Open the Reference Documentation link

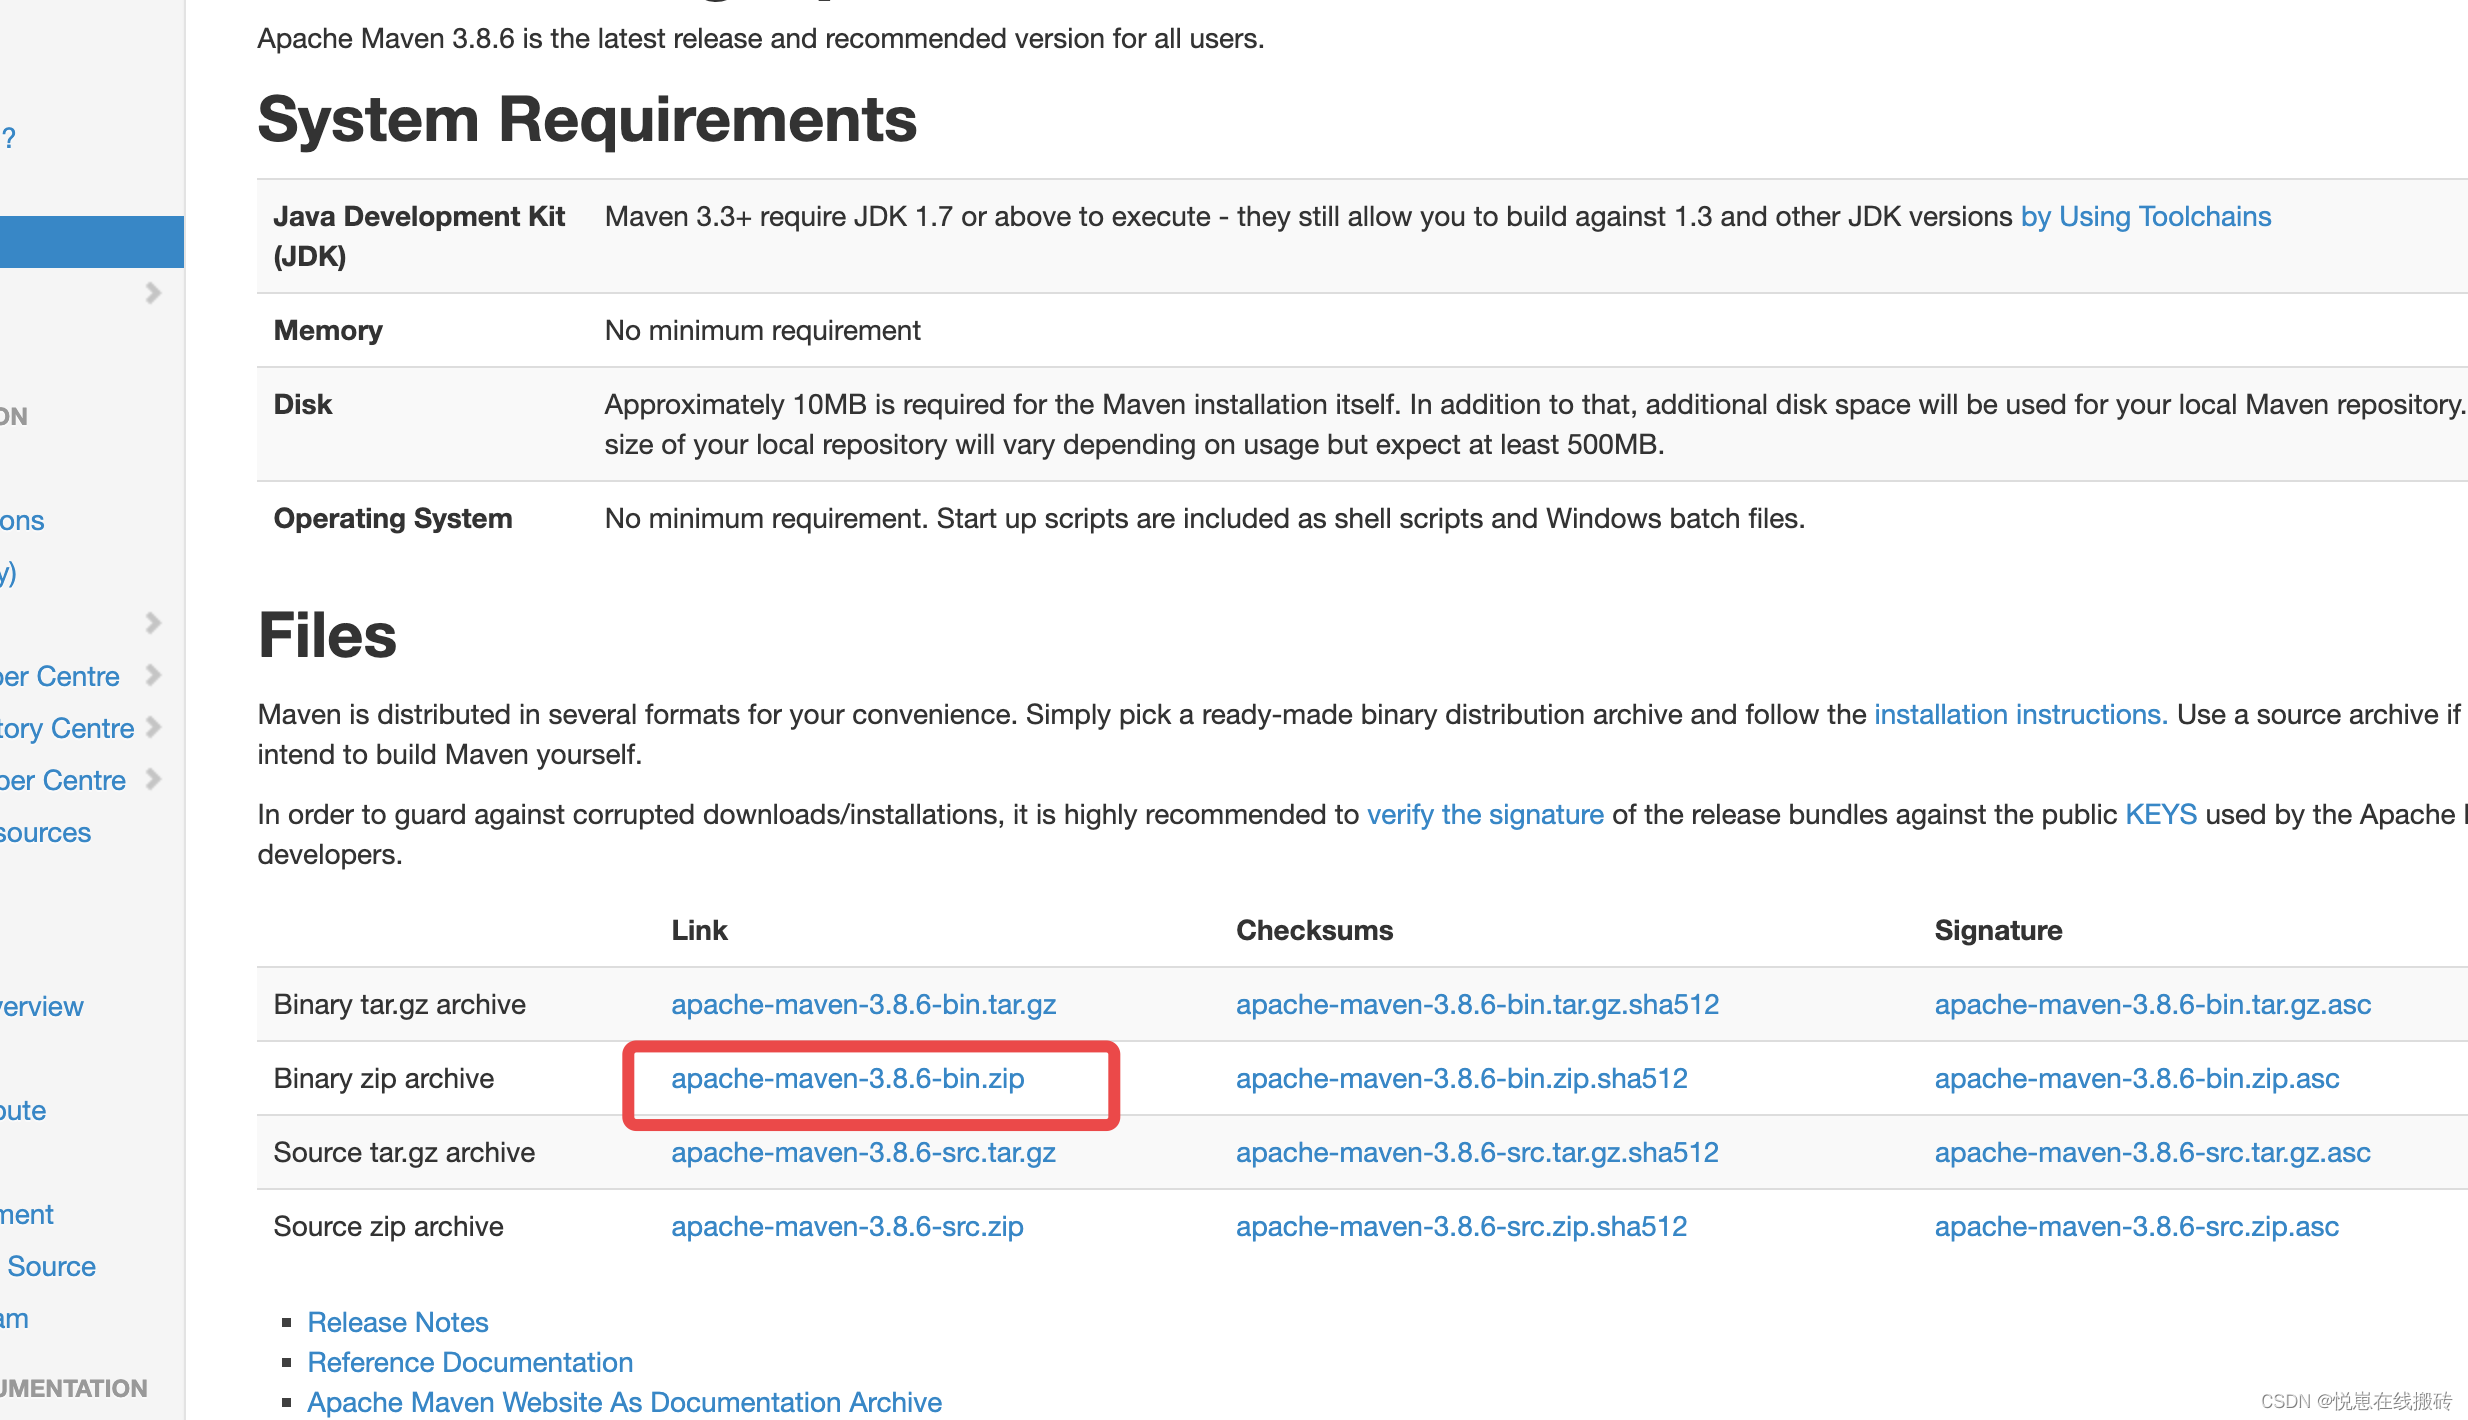pyautogui.click(x=470, y=1362)
